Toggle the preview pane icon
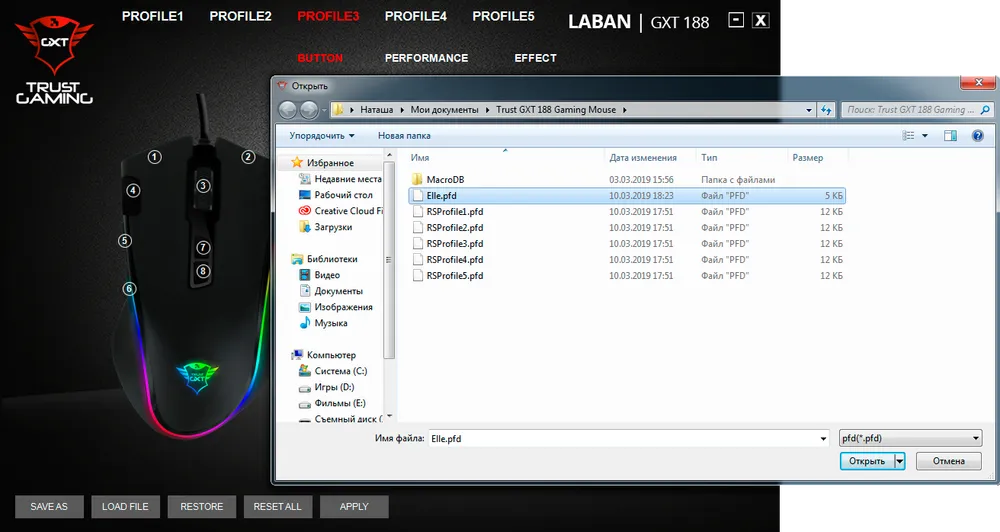This screenshot has width=1000, height=532. (950, 135)
